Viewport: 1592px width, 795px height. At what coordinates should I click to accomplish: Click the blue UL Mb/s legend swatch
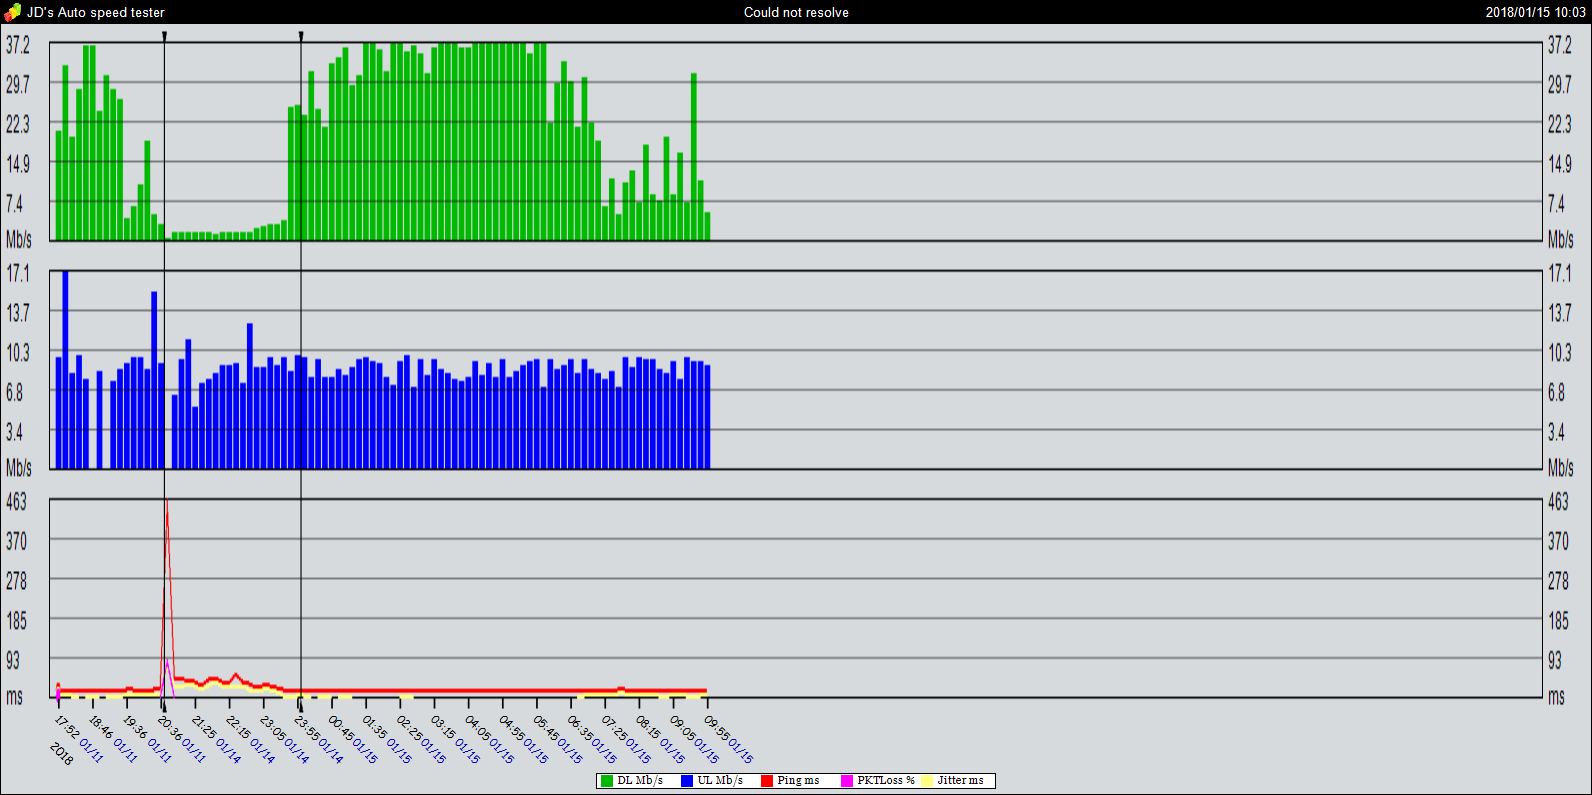tap(687, 781)
